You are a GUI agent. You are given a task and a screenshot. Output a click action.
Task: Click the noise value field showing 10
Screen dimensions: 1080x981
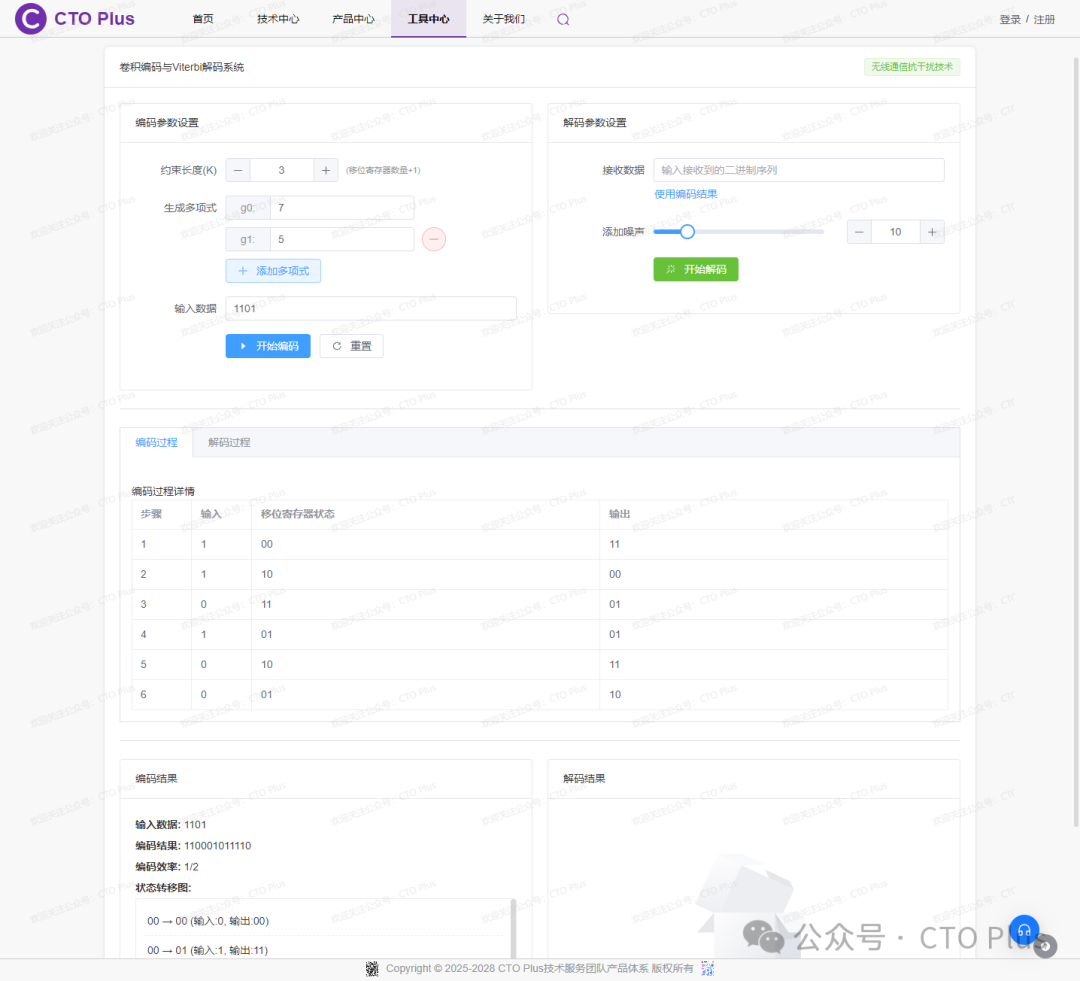[x=895, y=232]
